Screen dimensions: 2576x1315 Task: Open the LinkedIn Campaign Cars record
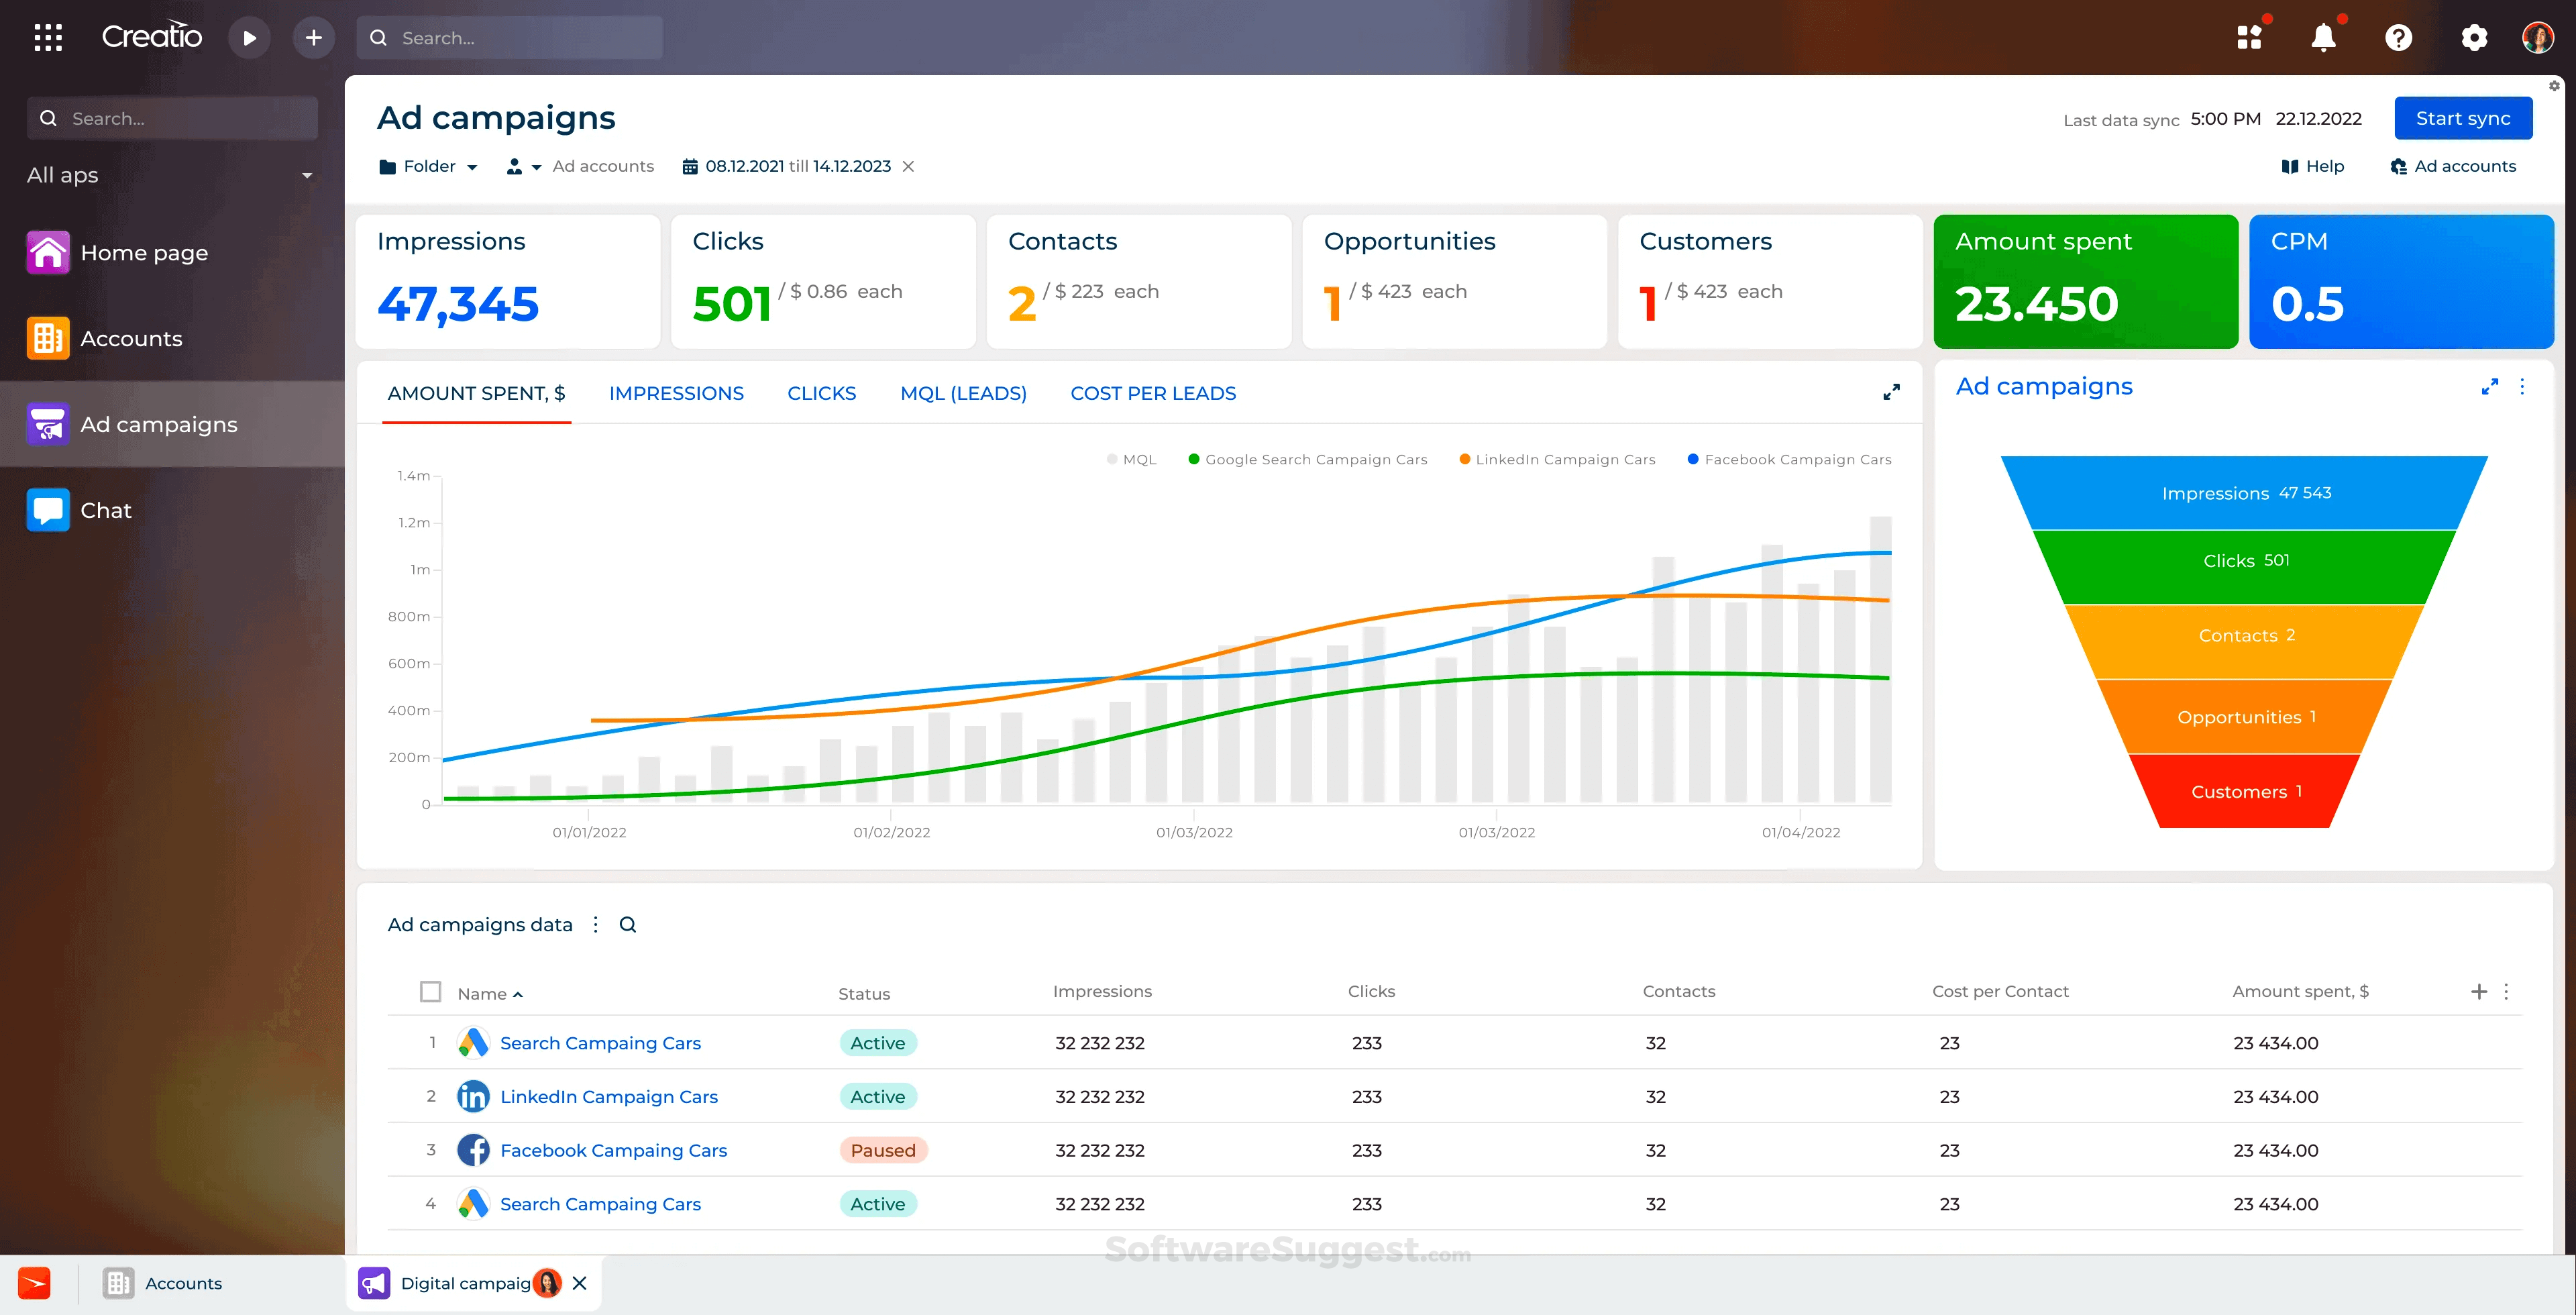[609, 1096]
